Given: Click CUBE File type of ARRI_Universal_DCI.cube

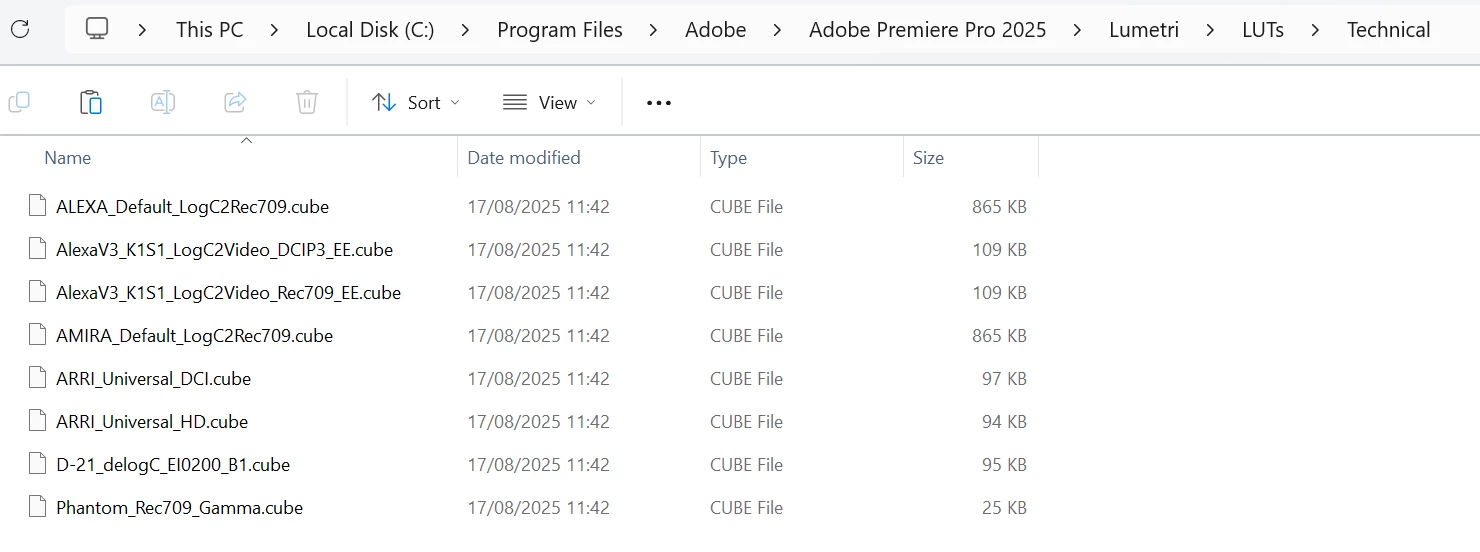Looking at the screenshot, I should click(x=746, y=379).
